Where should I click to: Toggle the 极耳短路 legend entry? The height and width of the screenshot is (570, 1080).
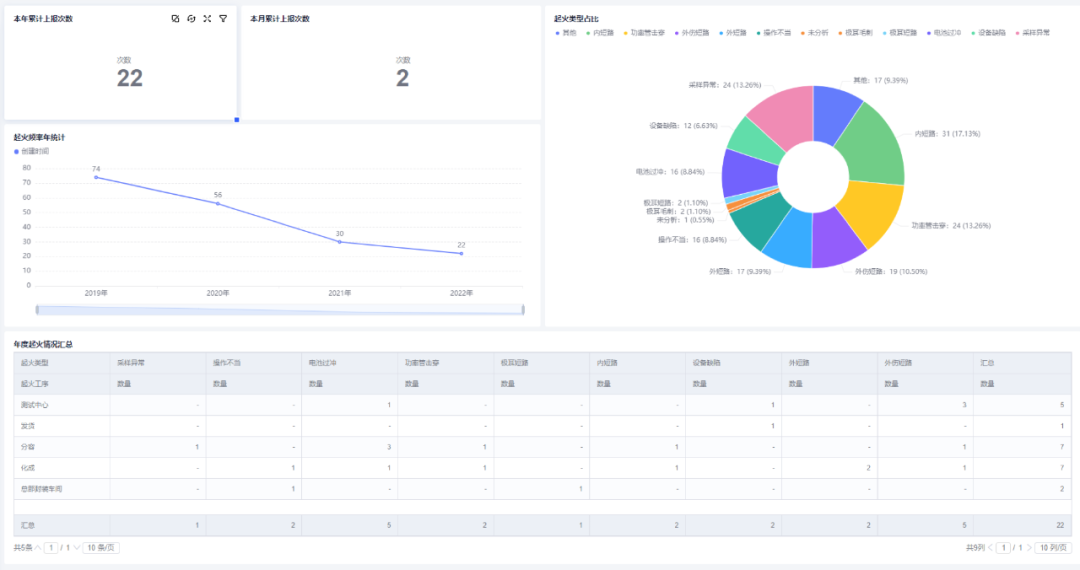click(x=900, y=33)
